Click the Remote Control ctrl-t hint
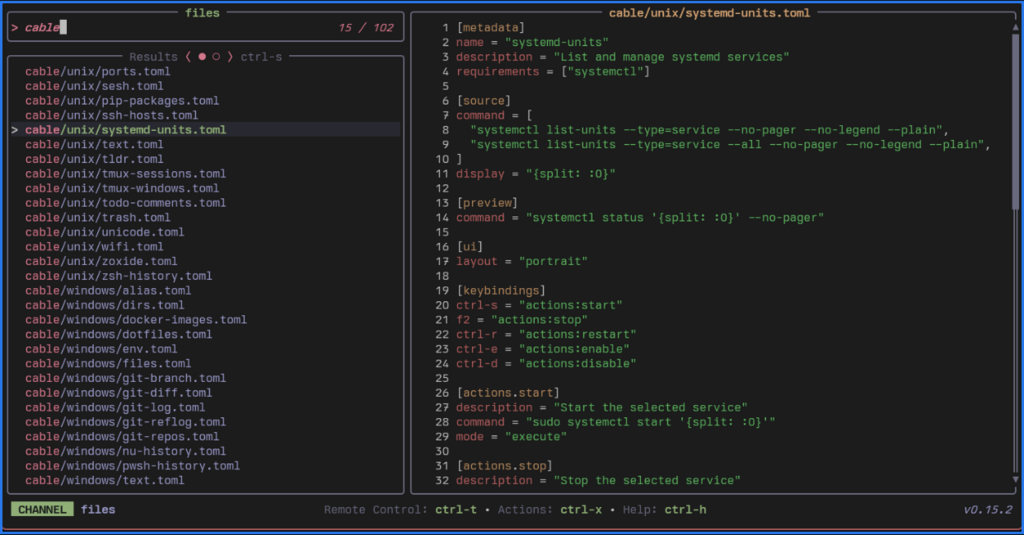Viewport: 1024px width, 535px height. [x=453, y=510]
